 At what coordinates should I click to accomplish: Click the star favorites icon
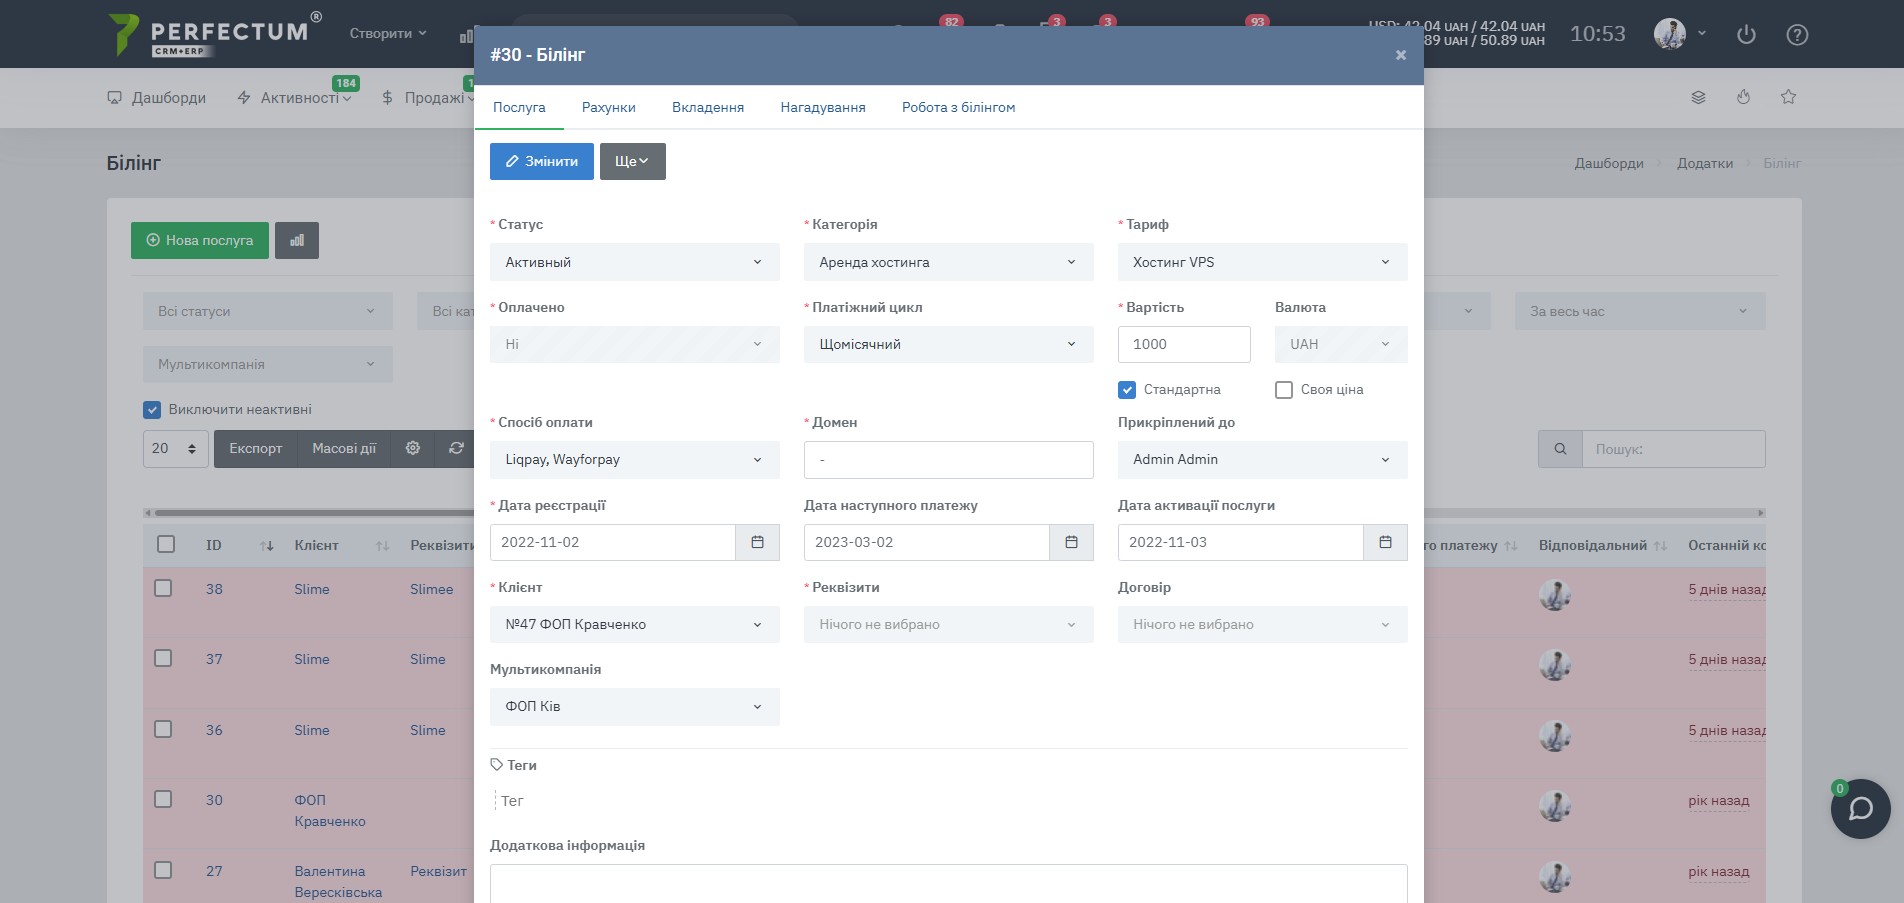point(1789,97)
